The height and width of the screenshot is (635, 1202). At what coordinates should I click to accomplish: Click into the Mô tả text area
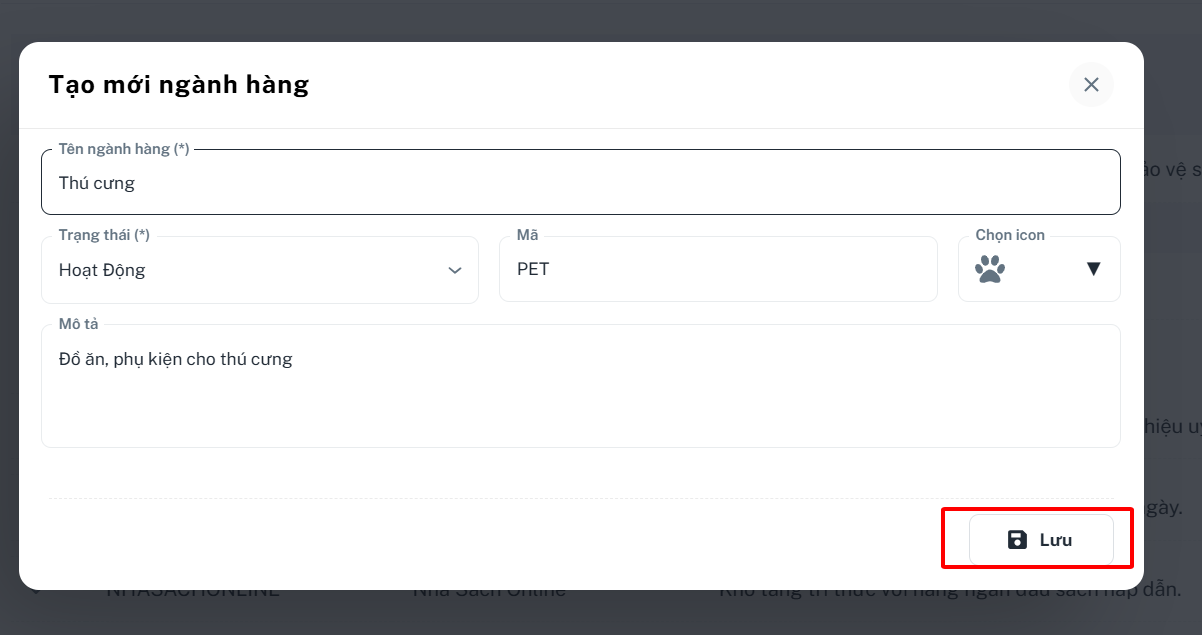point(580,386)
